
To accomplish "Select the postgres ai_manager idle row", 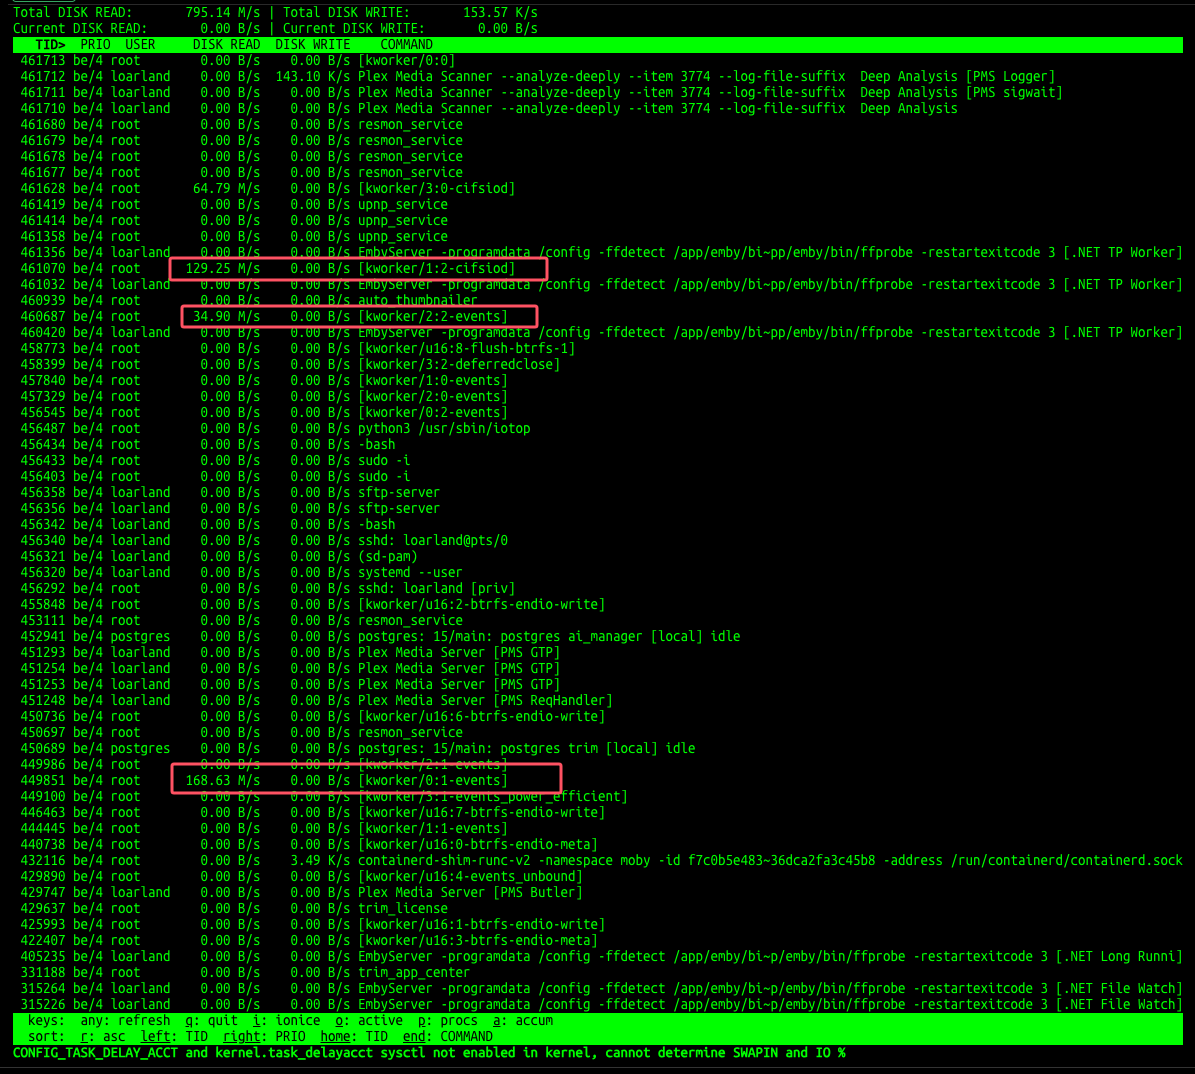I will pos(598,637).
